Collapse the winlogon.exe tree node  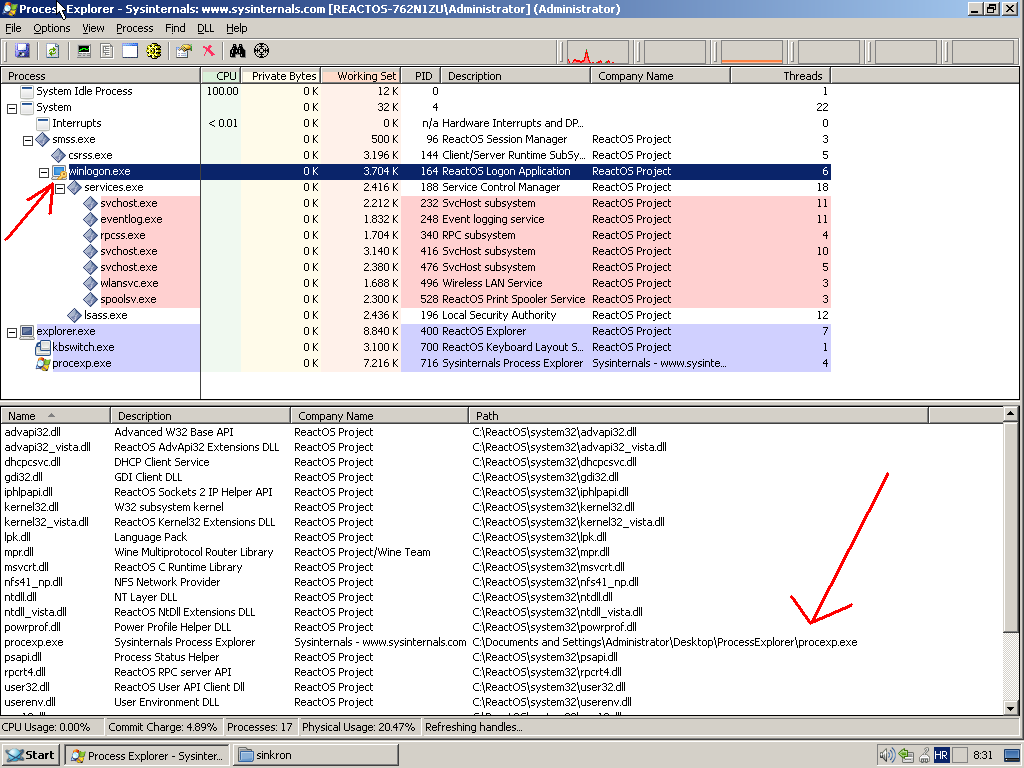[44, 172]
